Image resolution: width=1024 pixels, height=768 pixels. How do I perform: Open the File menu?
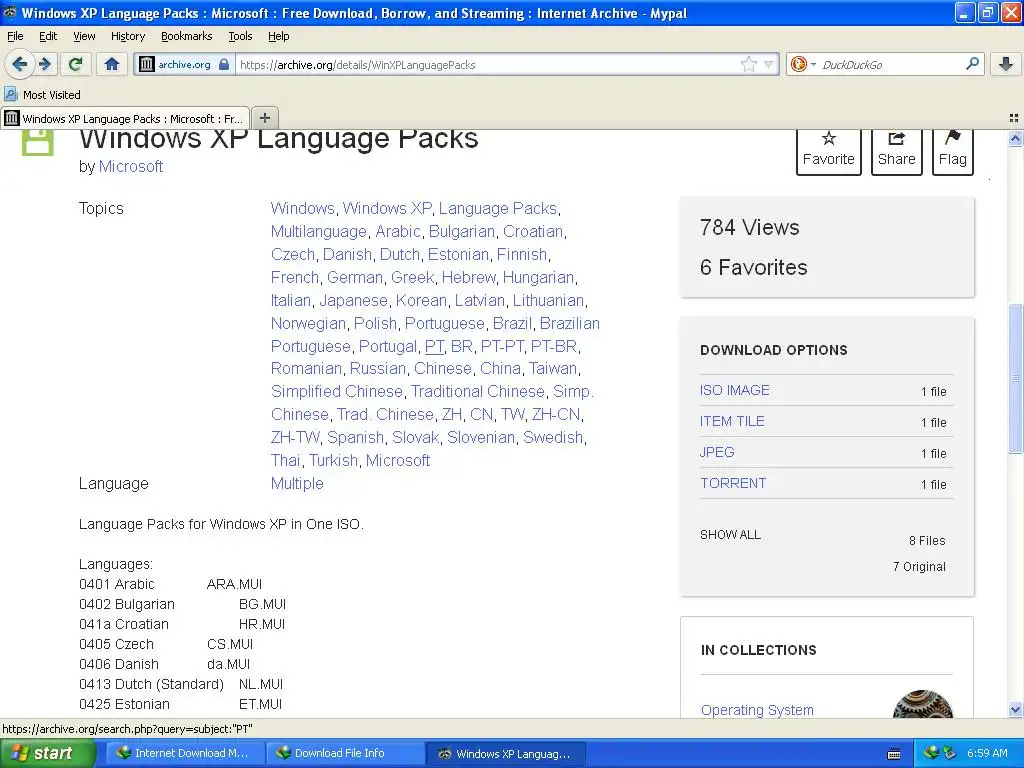[15, 36]
